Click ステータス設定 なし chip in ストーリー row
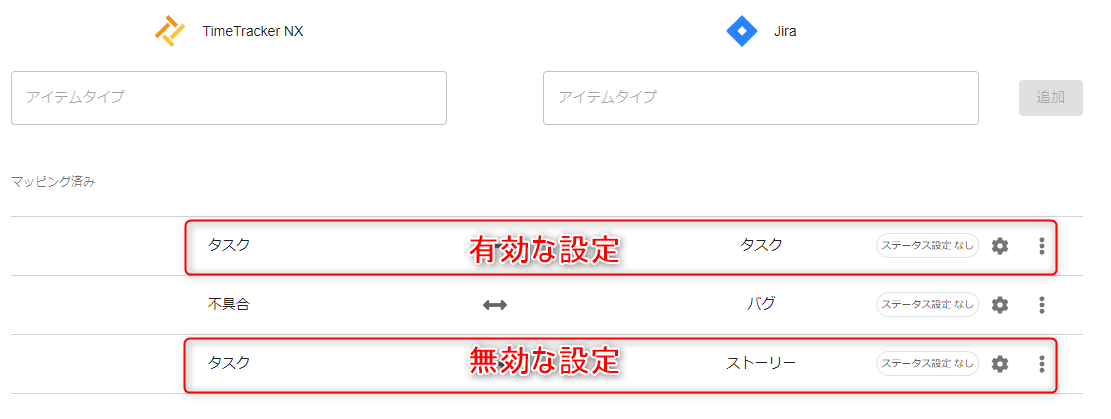 click(927, 364)
